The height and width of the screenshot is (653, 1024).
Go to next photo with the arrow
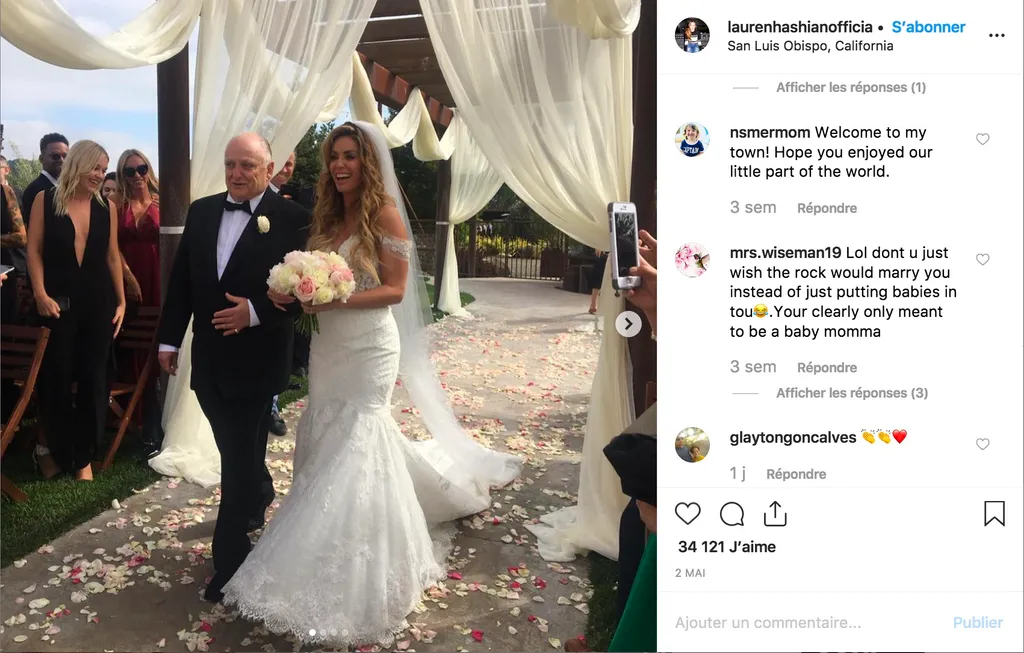628,324
